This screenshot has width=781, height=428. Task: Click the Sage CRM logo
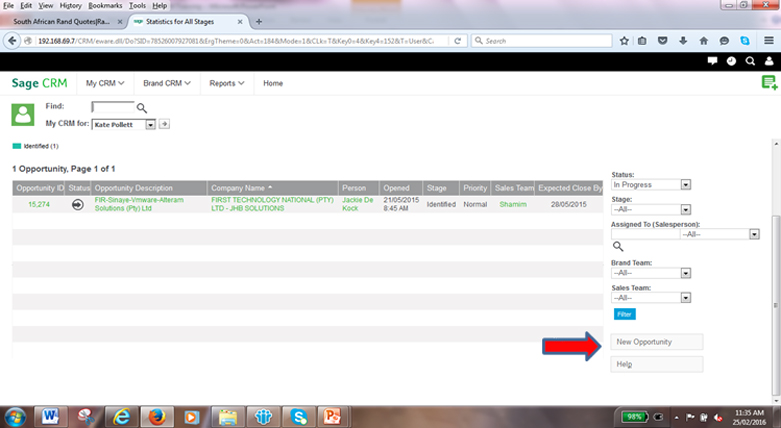pos(39,83)
